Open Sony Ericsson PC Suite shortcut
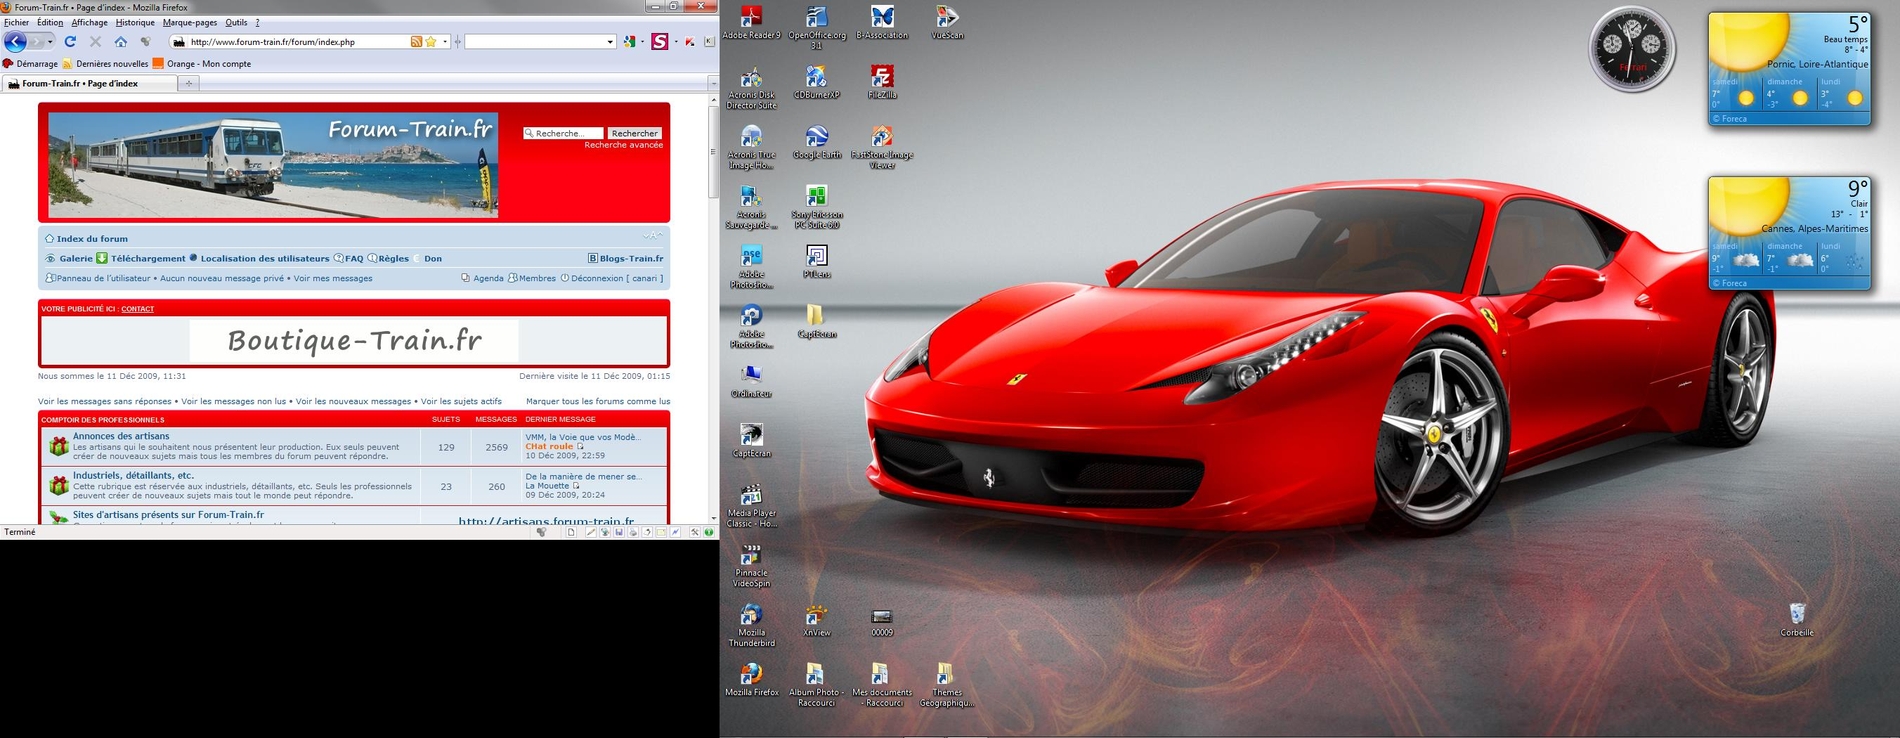1900x738 pixels. tap(817, 207)
